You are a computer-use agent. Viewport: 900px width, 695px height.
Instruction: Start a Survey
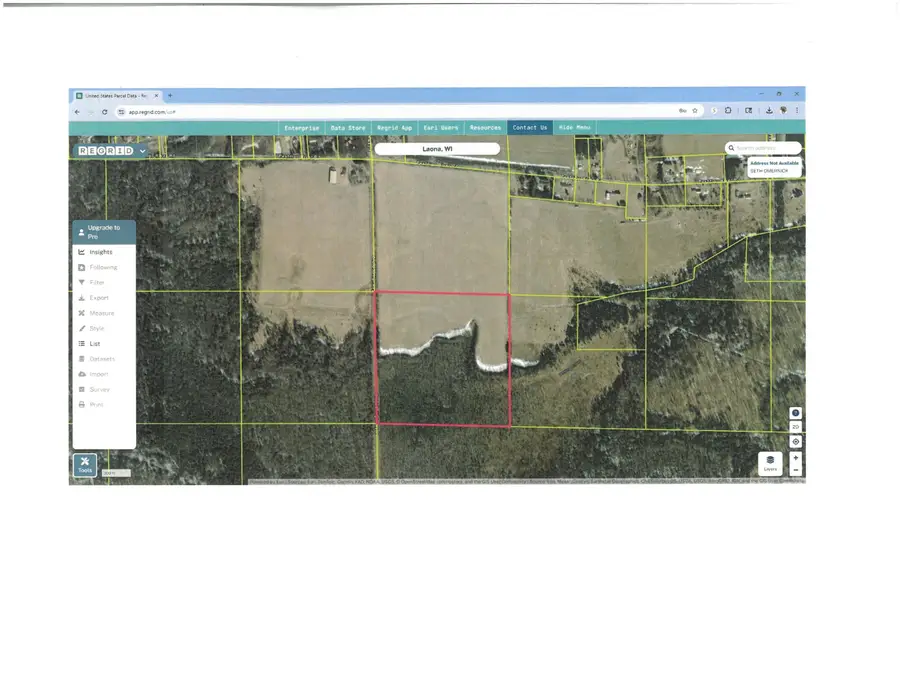pos(100,389)
